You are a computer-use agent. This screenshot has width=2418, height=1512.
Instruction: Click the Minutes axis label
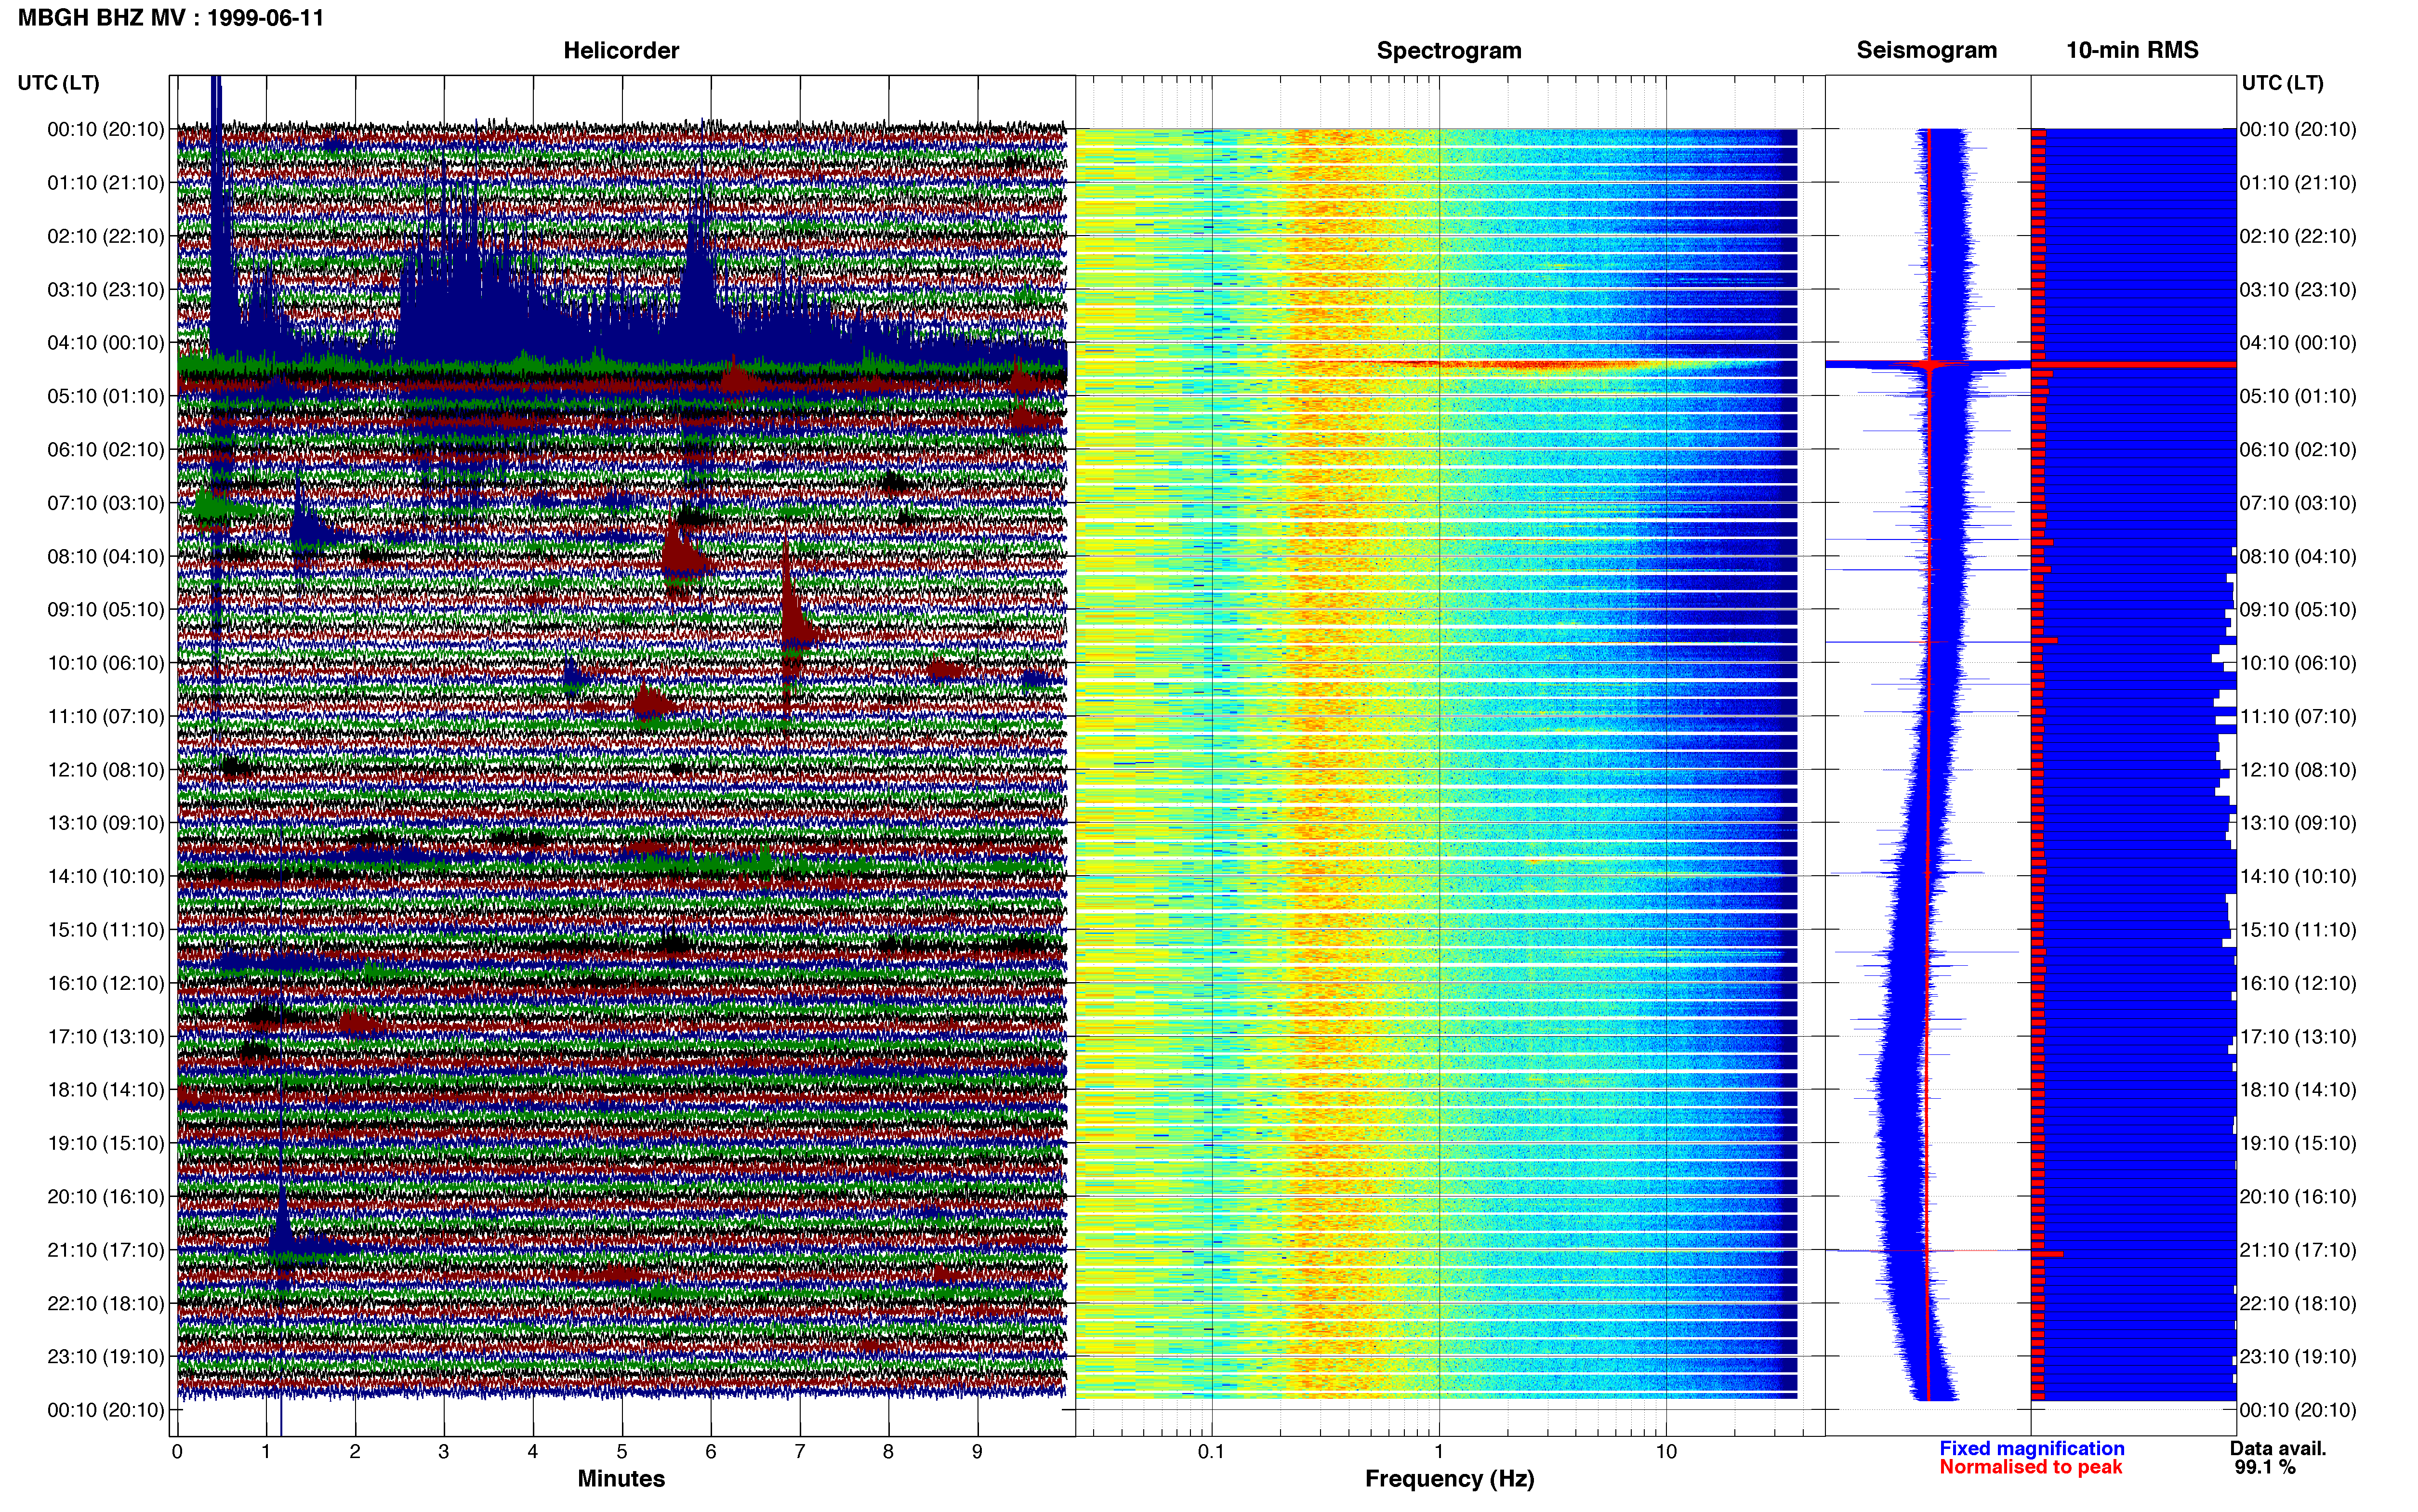point(621,1478)
